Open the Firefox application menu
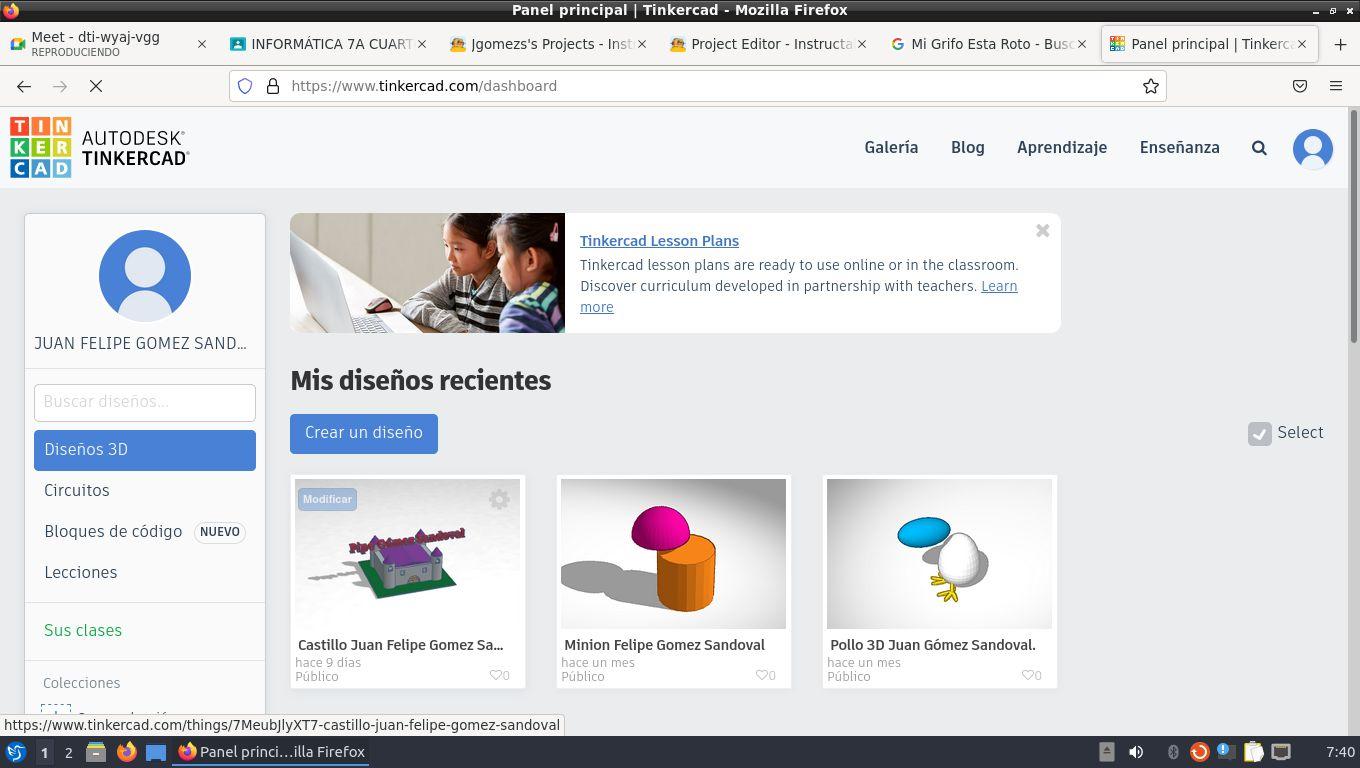The width and height of the screenshot is (1360, 768). 1336,86
